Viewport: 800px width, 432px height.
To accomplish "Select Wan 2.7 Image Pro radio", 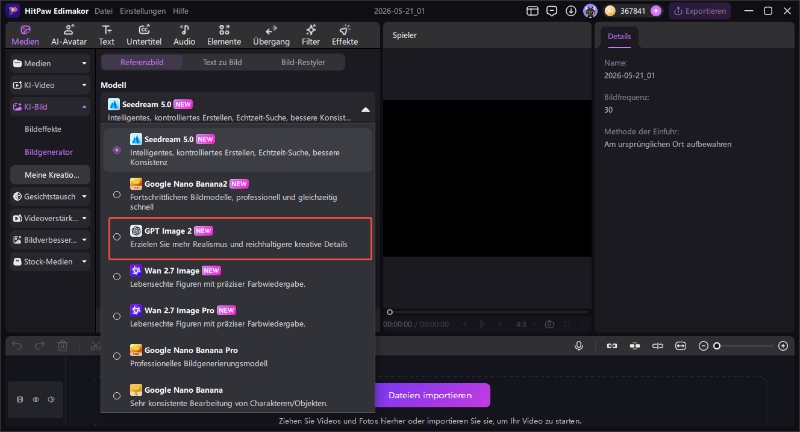I will point(117,316).
